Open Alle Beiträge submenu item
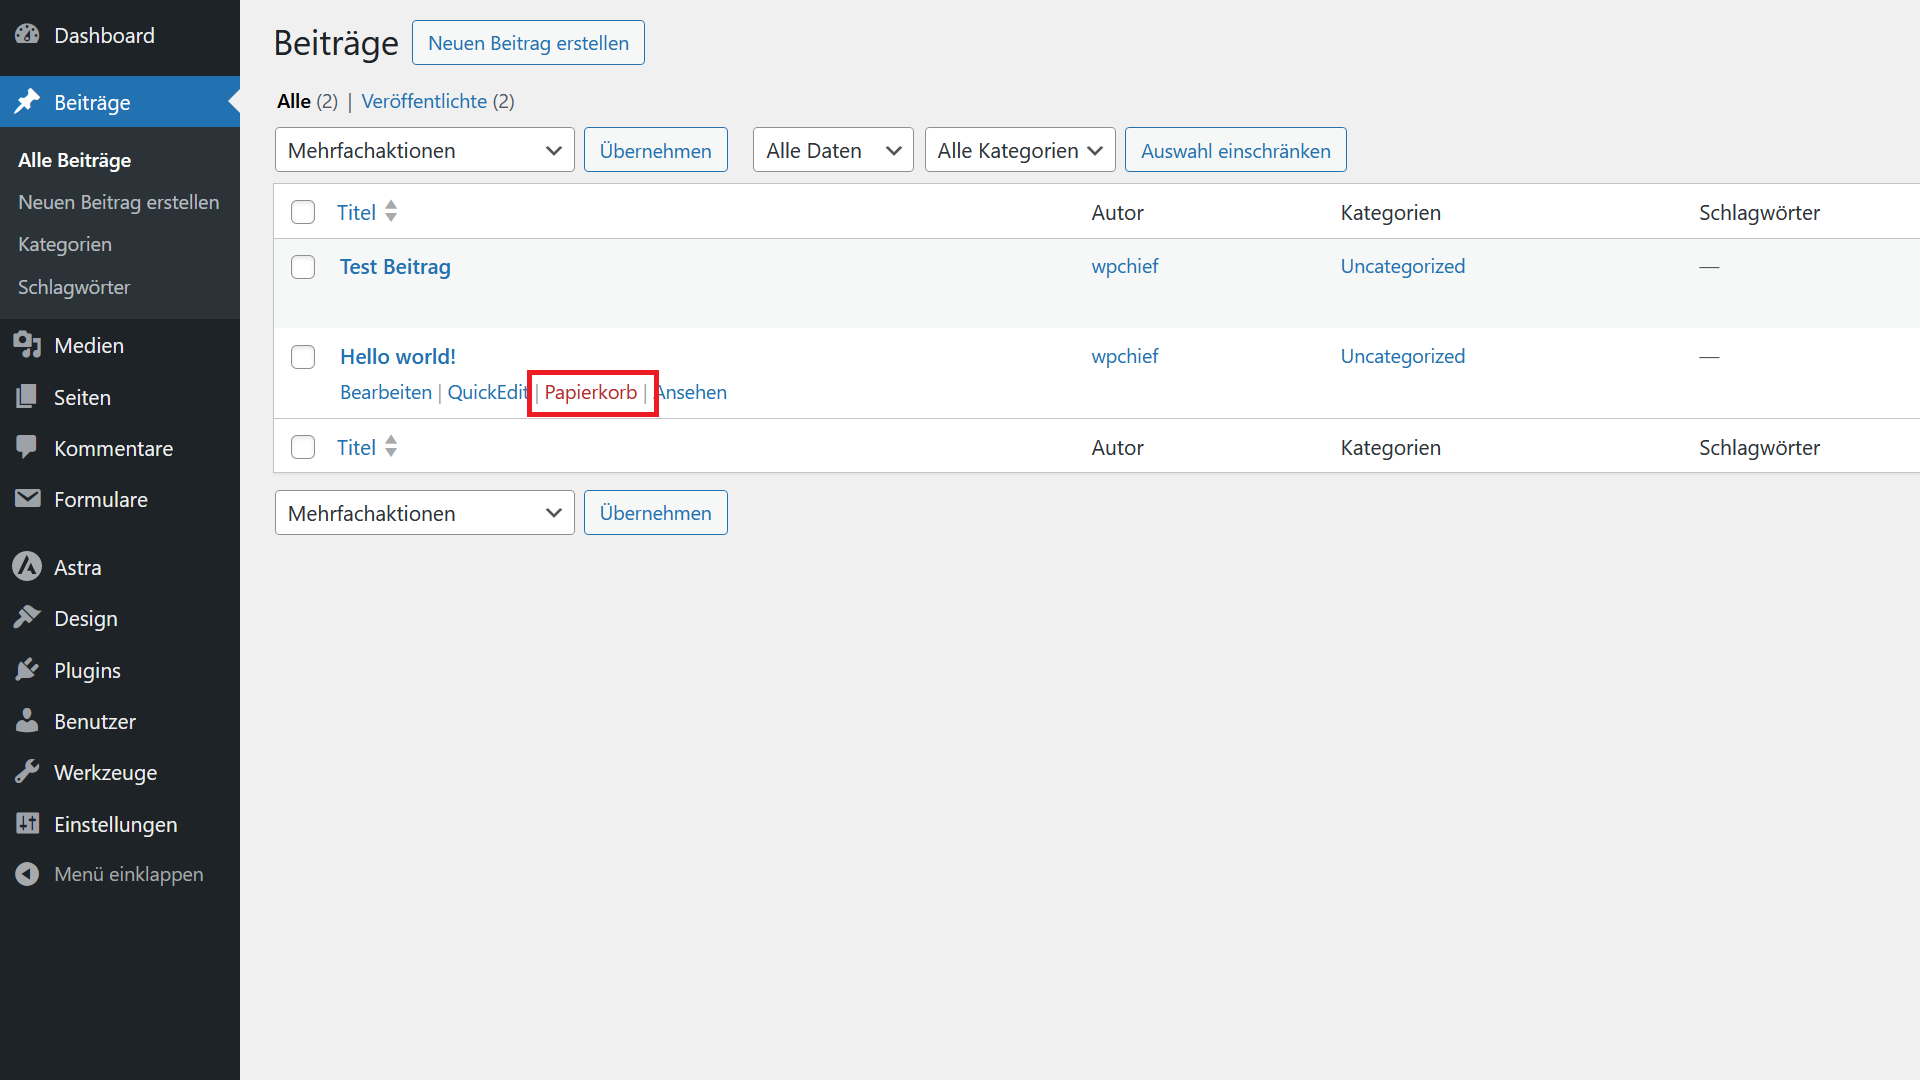The height and width of the screenshot is (1080, 1920). (75, 160)
